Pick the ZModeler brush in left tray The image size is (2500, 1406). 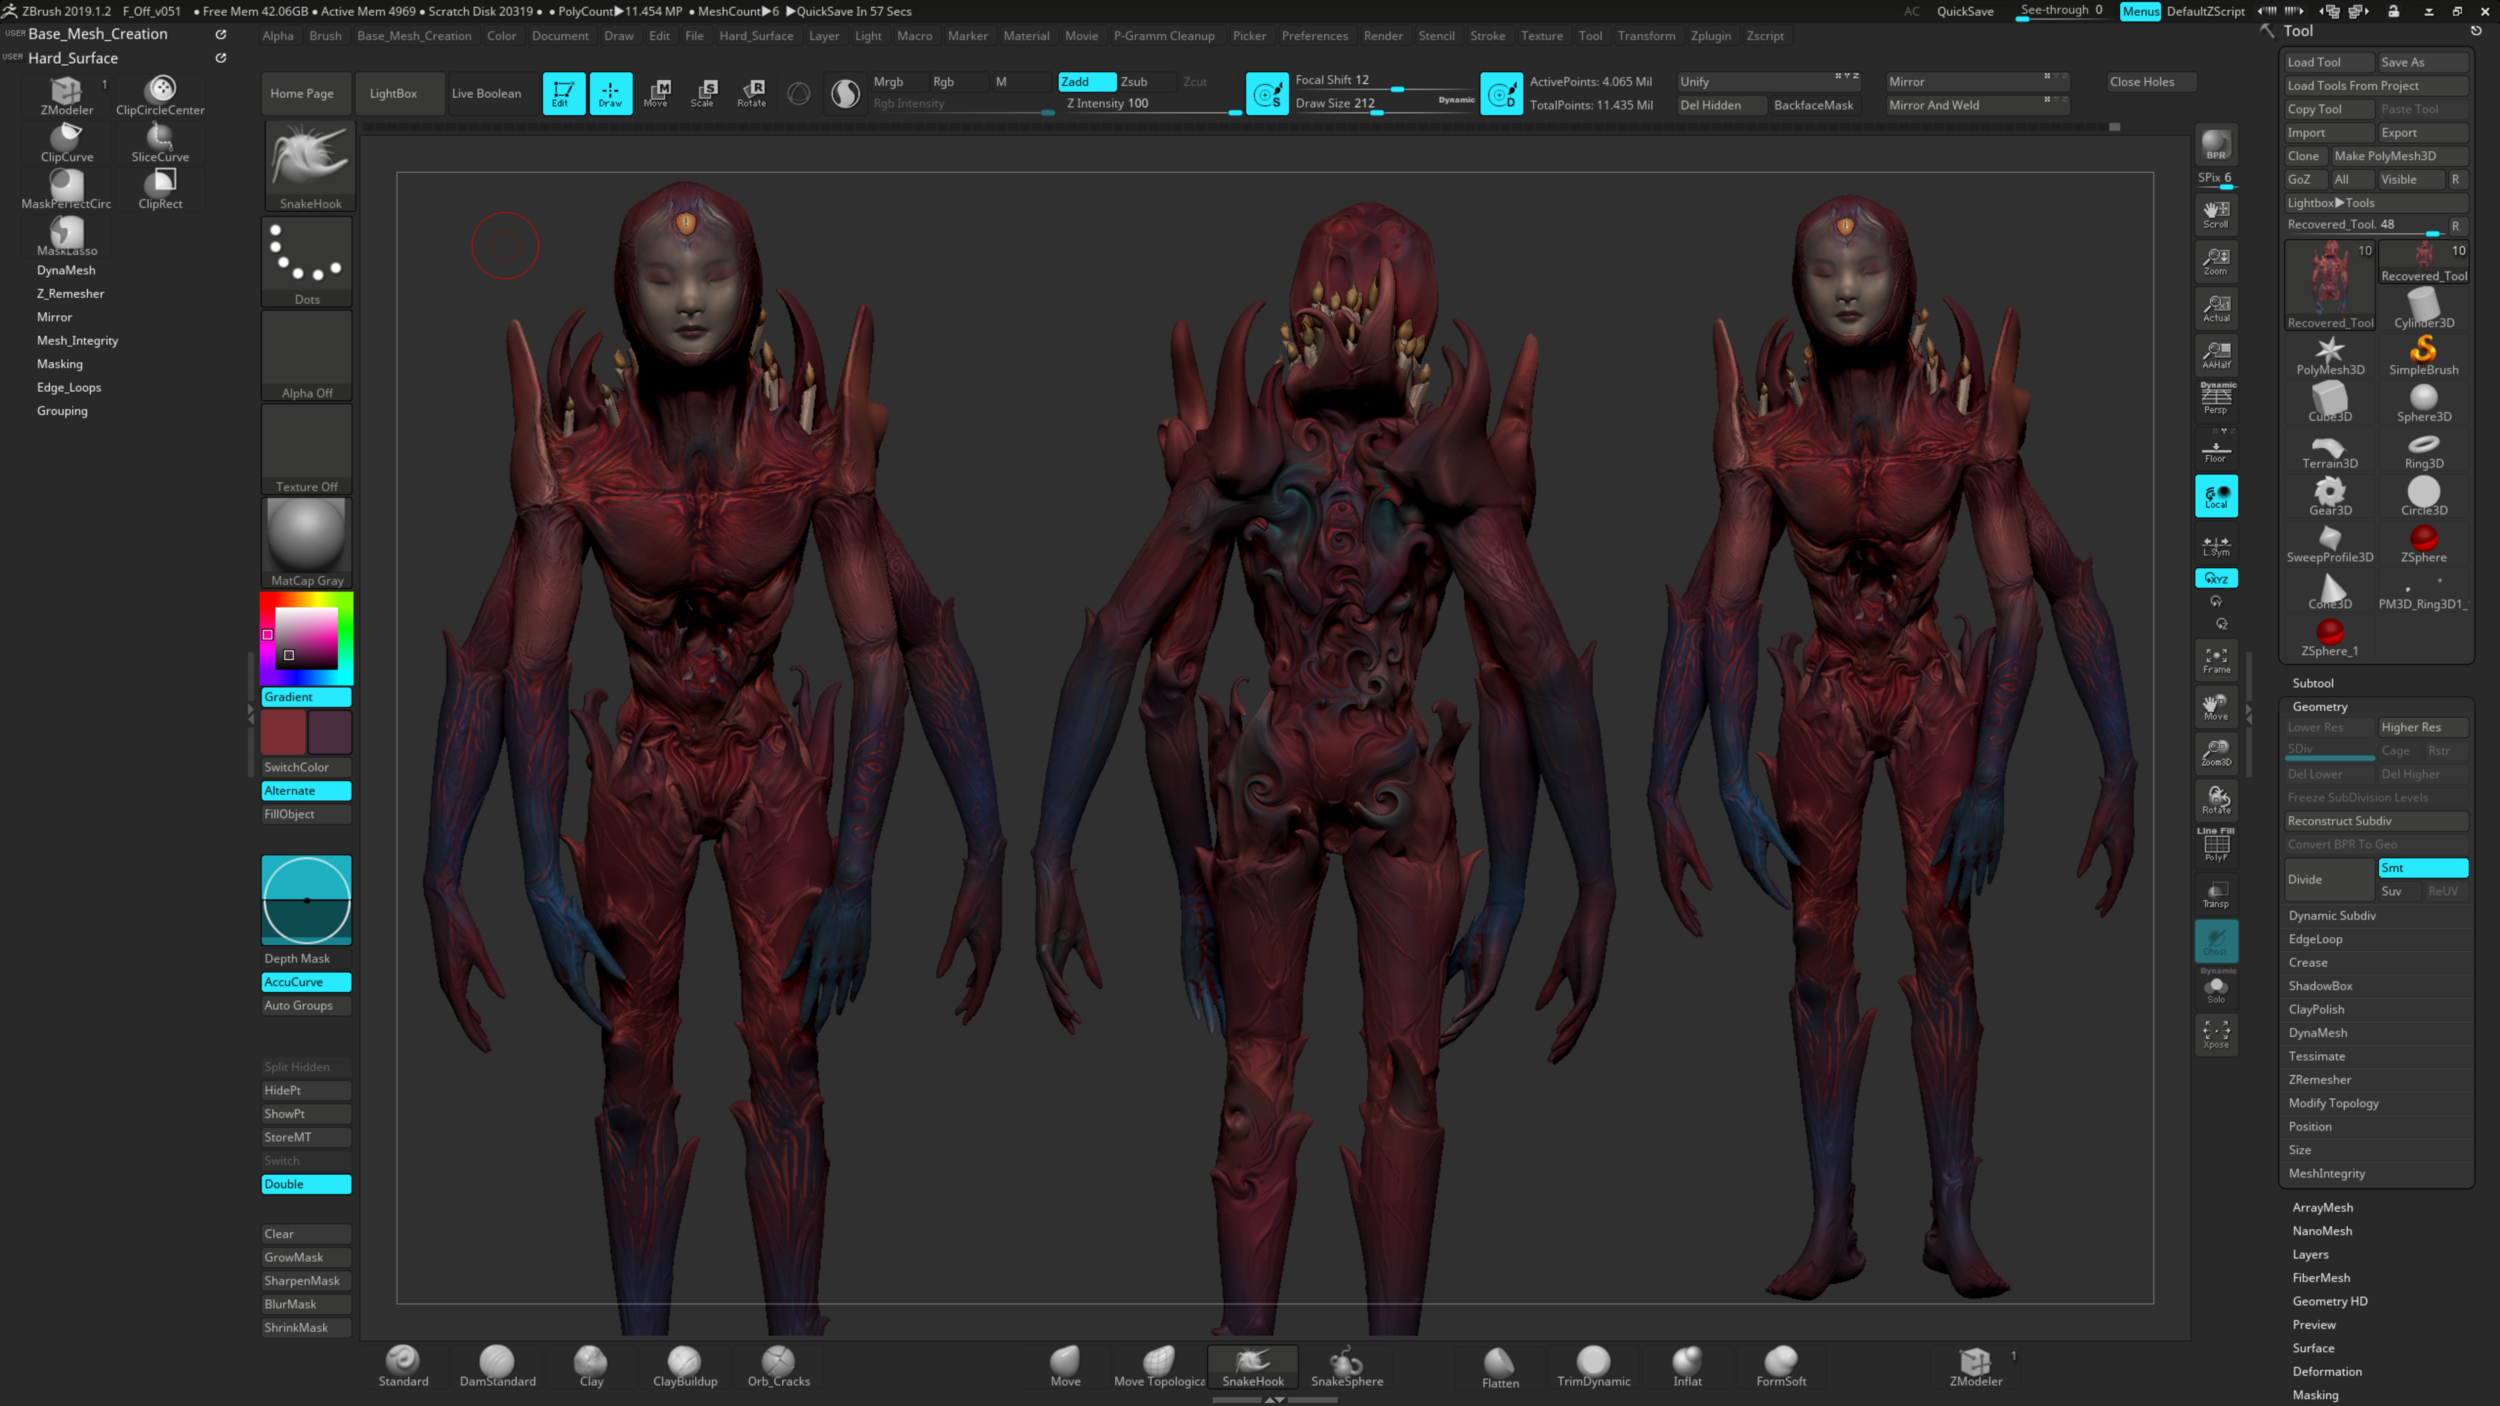point(67,96)
